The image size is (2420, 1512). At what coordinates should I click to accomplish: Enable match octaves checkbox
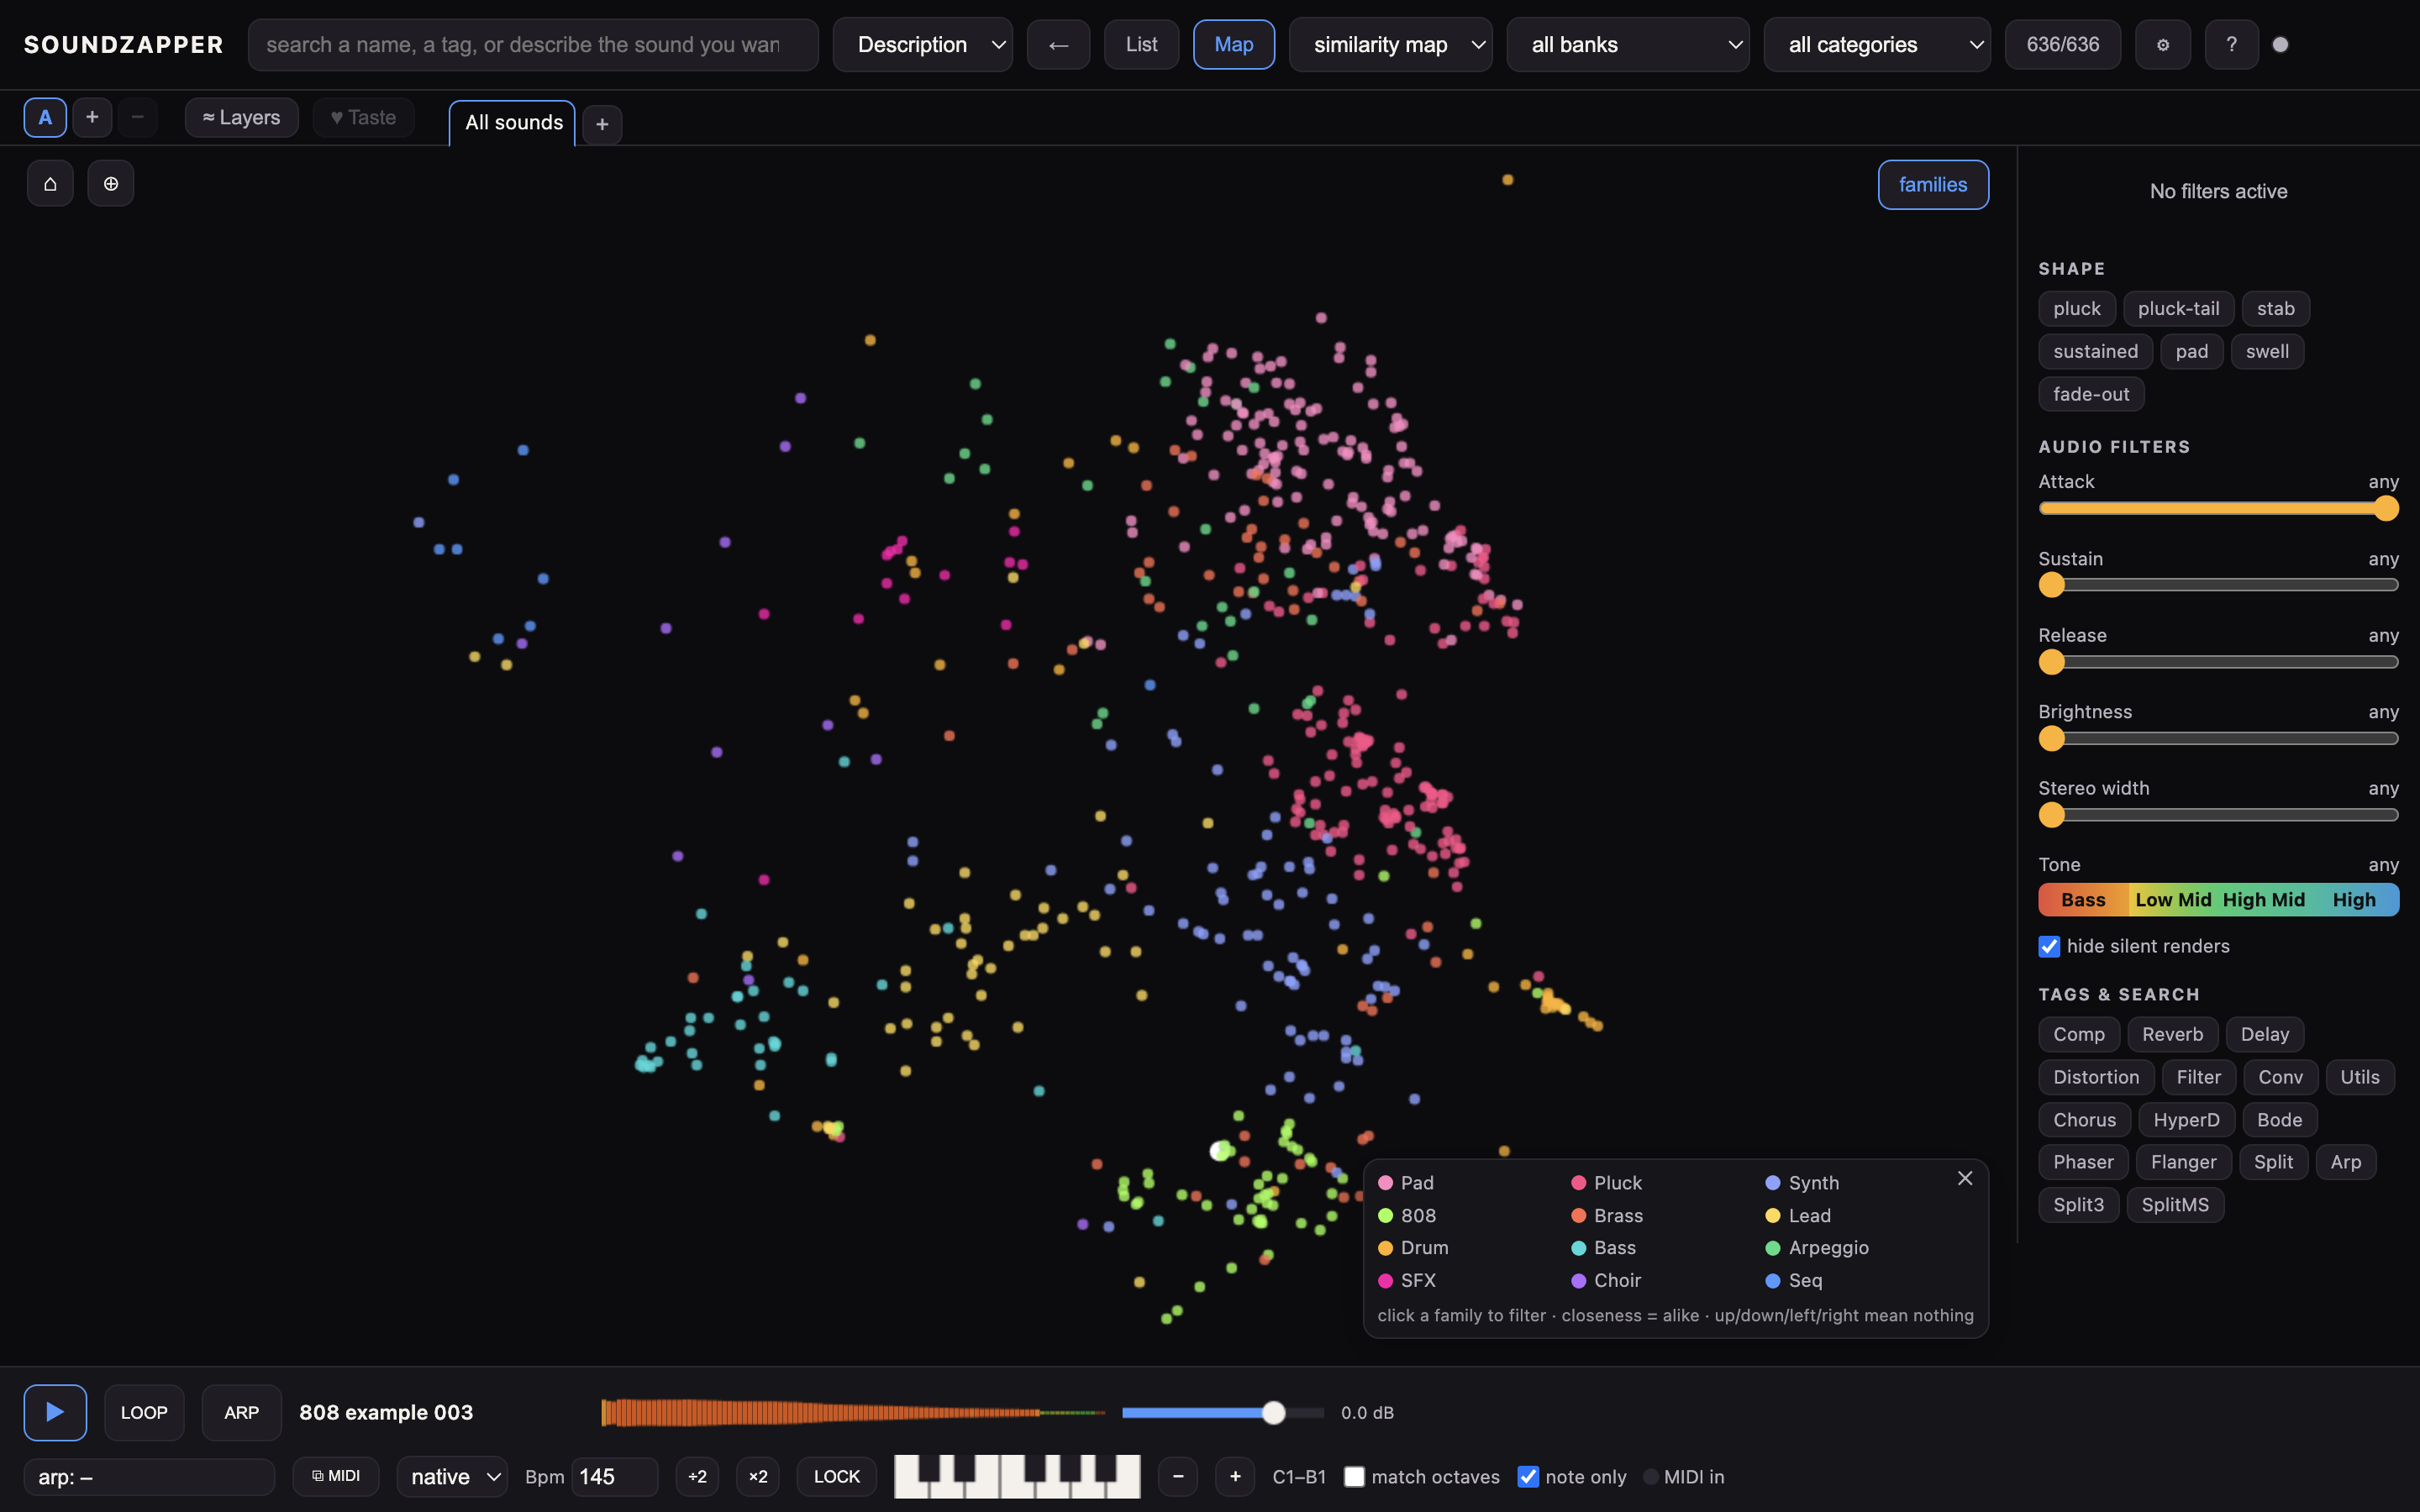click(x=1354, y=1476)
